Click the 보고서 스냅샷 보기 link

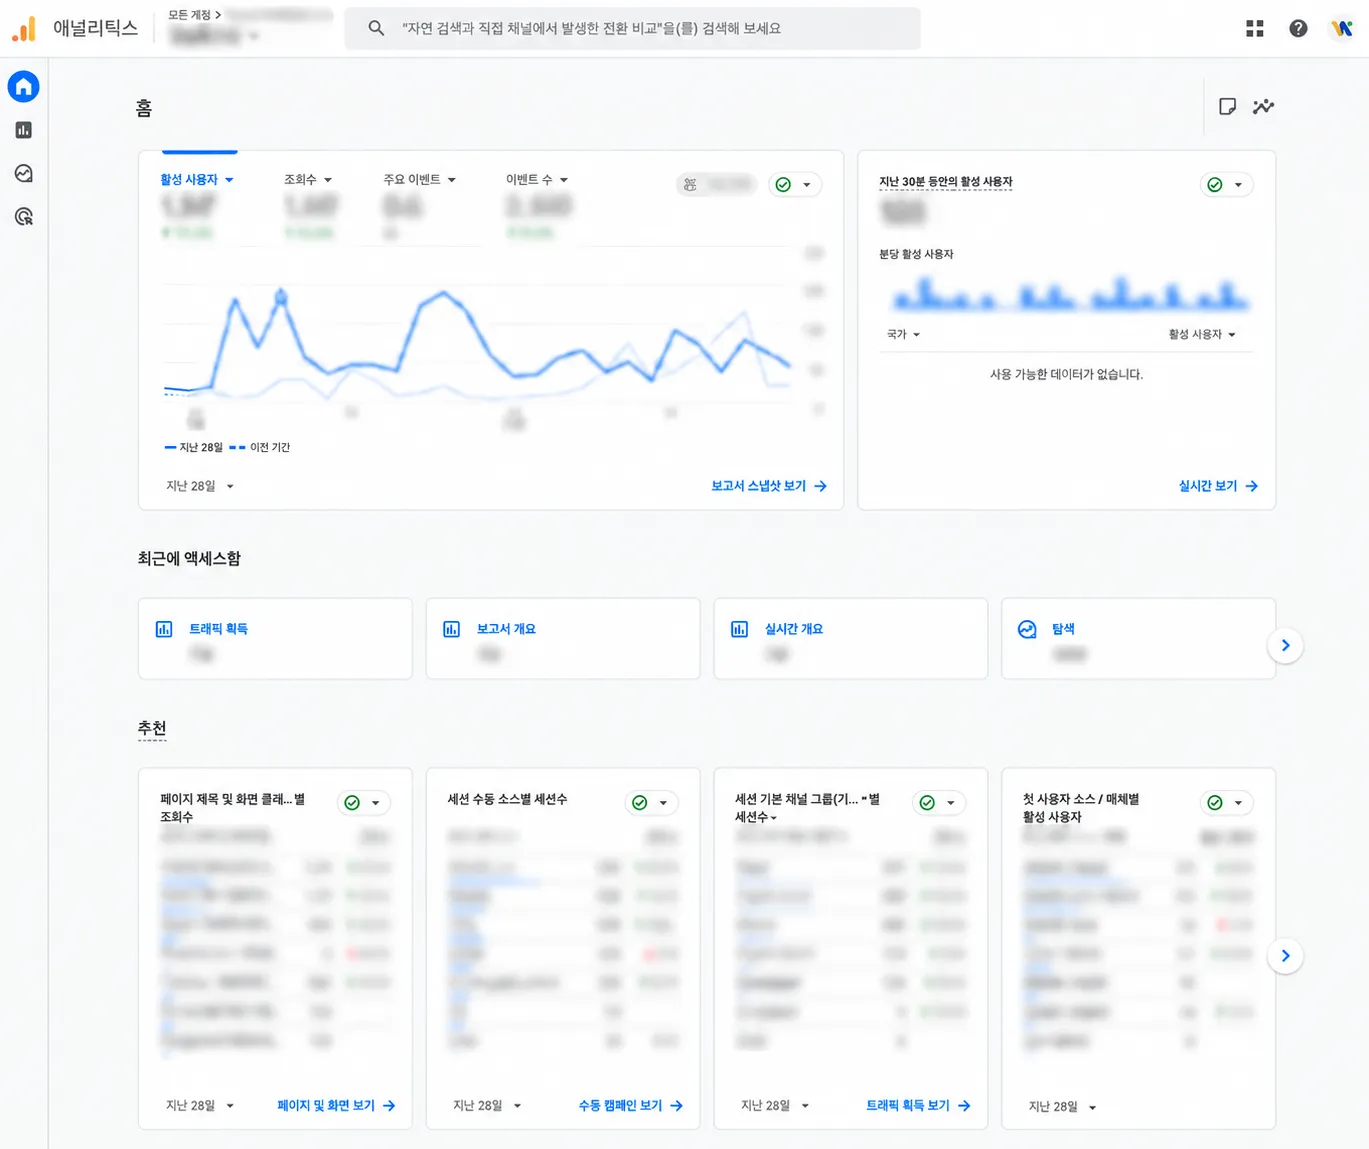[x=769, y=486]
